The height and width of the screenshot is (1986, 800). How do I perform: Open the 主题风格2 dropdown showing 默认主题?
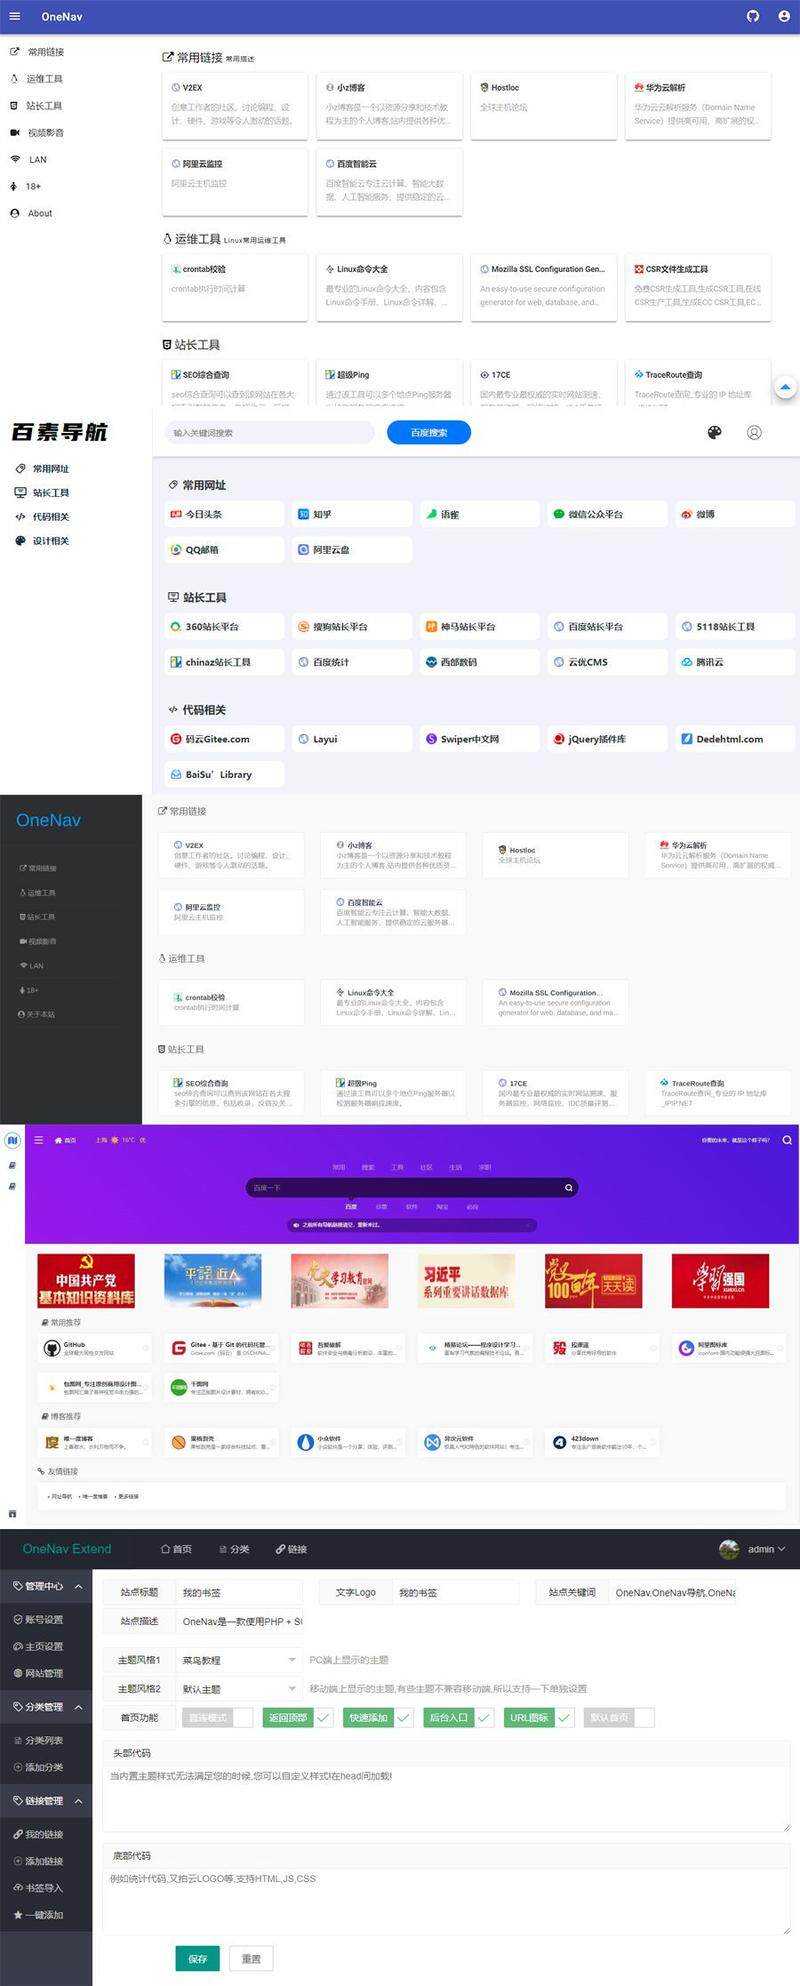(x=238, y=1689)
